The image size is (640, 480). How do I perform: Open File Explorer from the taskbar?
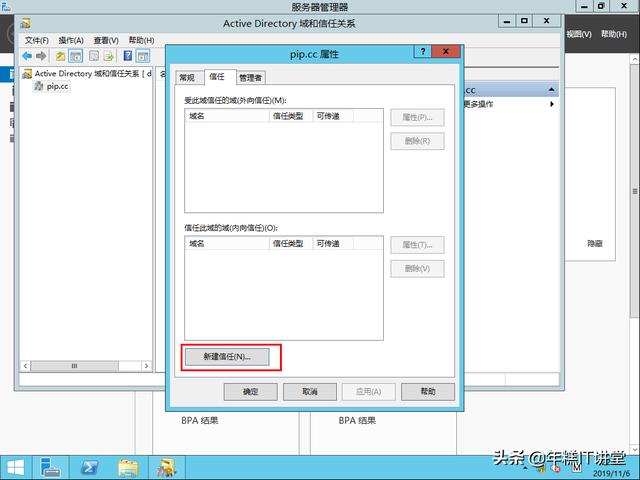point(128,468)
